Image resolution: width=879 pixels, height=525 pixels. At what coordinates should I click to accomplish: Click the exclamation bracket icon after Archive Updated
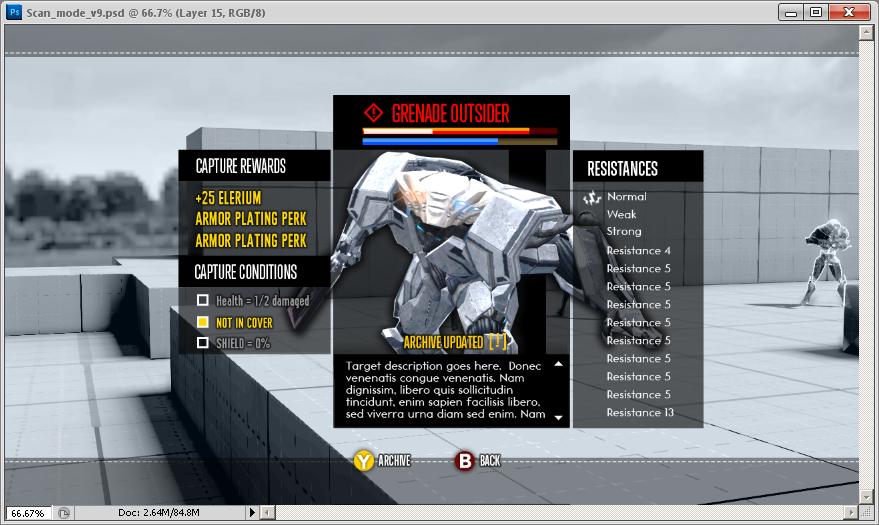coord(497,342)
